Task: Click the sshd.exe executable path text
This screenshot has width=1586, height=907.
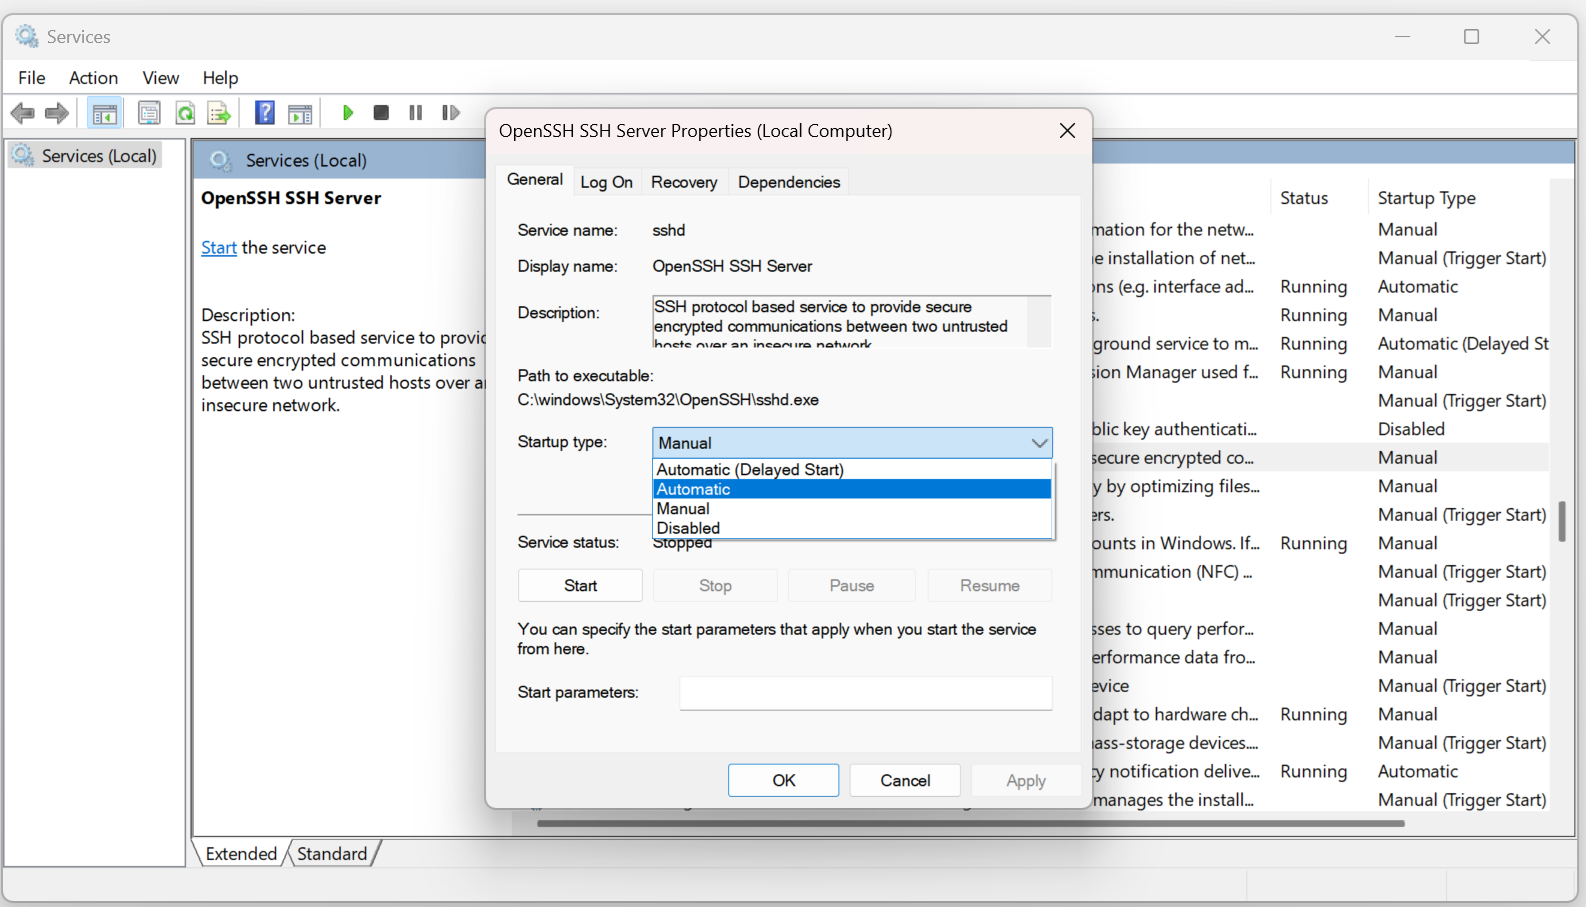Action: pyautogui.click(x=668, y=400)
